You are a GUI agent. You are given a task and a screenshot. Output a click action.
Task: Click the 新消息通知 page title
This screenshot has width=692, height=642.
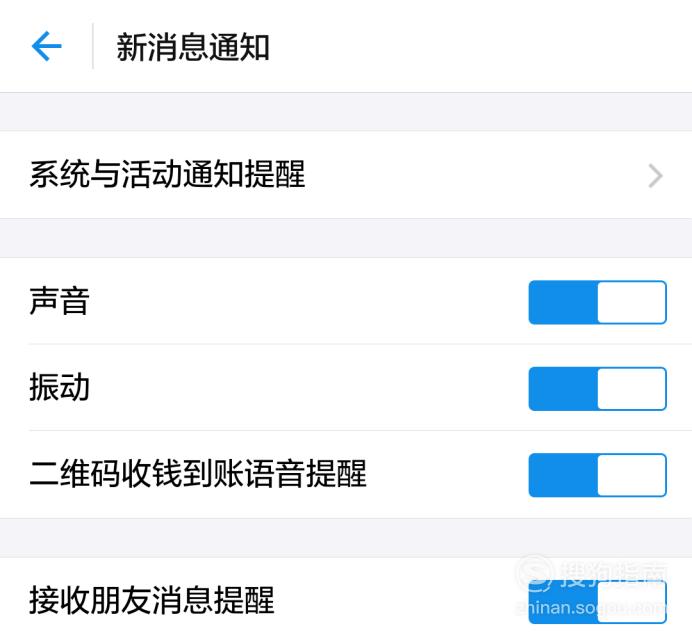(x=193, y=47)
